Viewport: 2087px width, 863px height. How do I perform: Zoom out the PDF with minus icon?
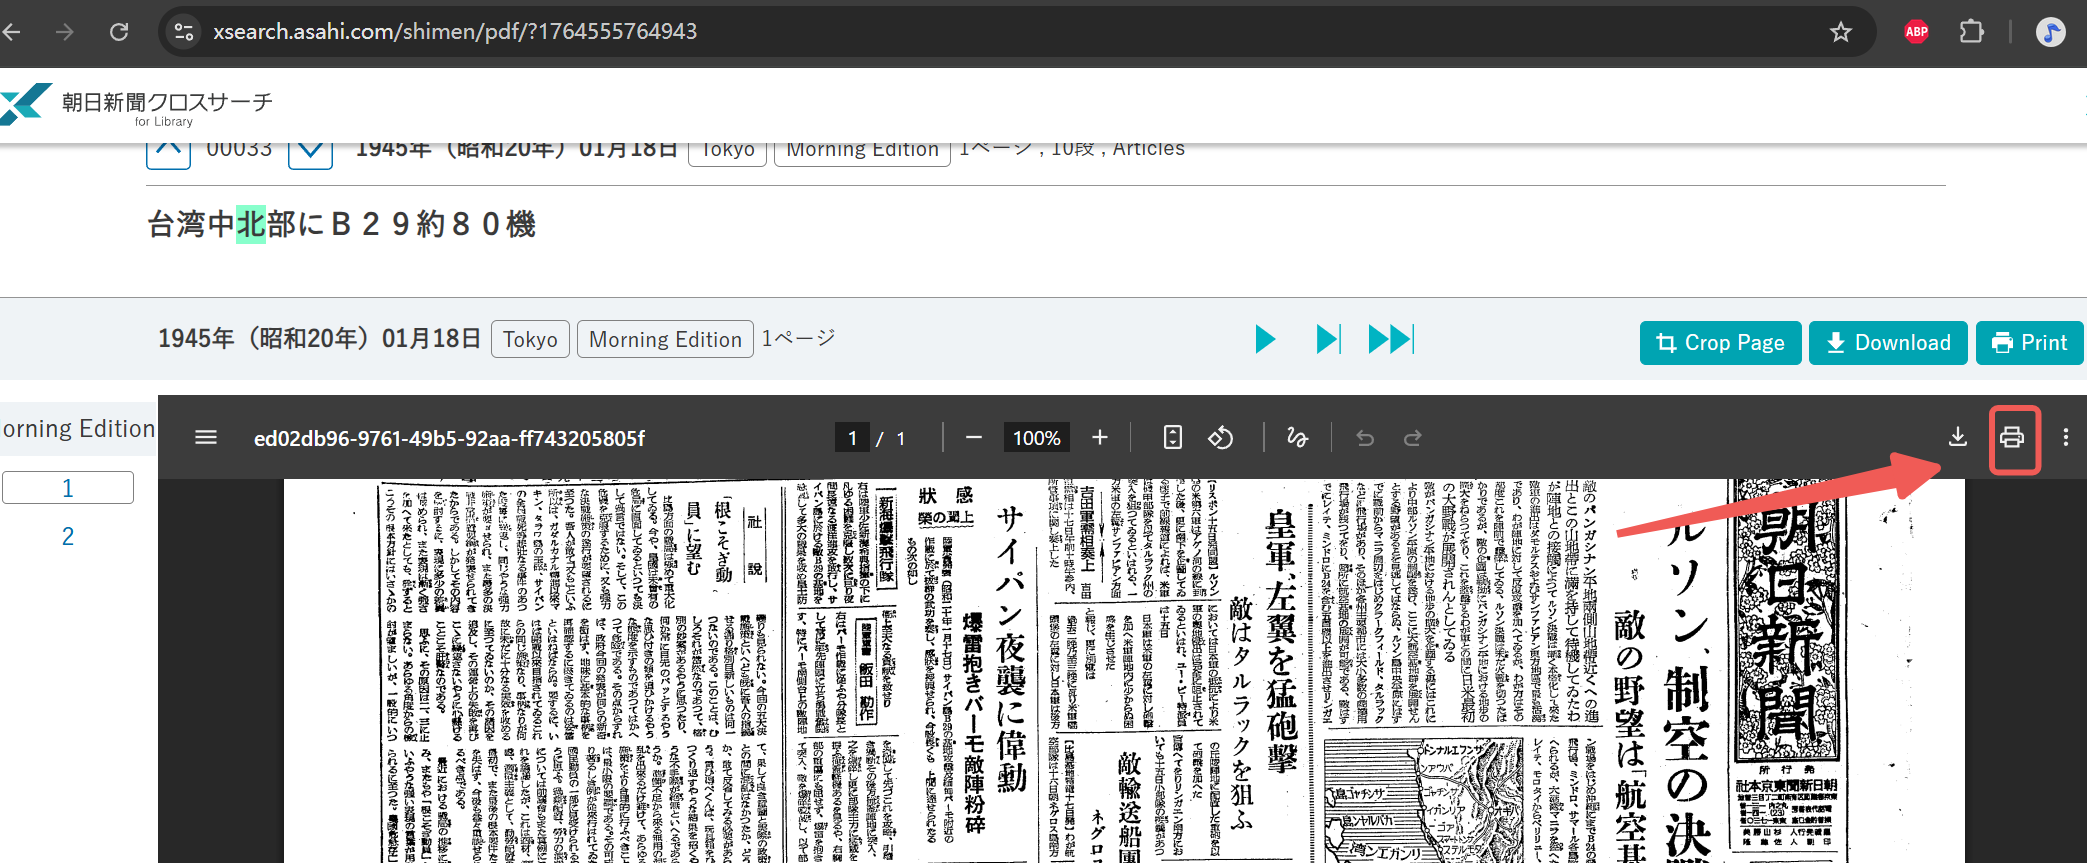click(974, 438)
